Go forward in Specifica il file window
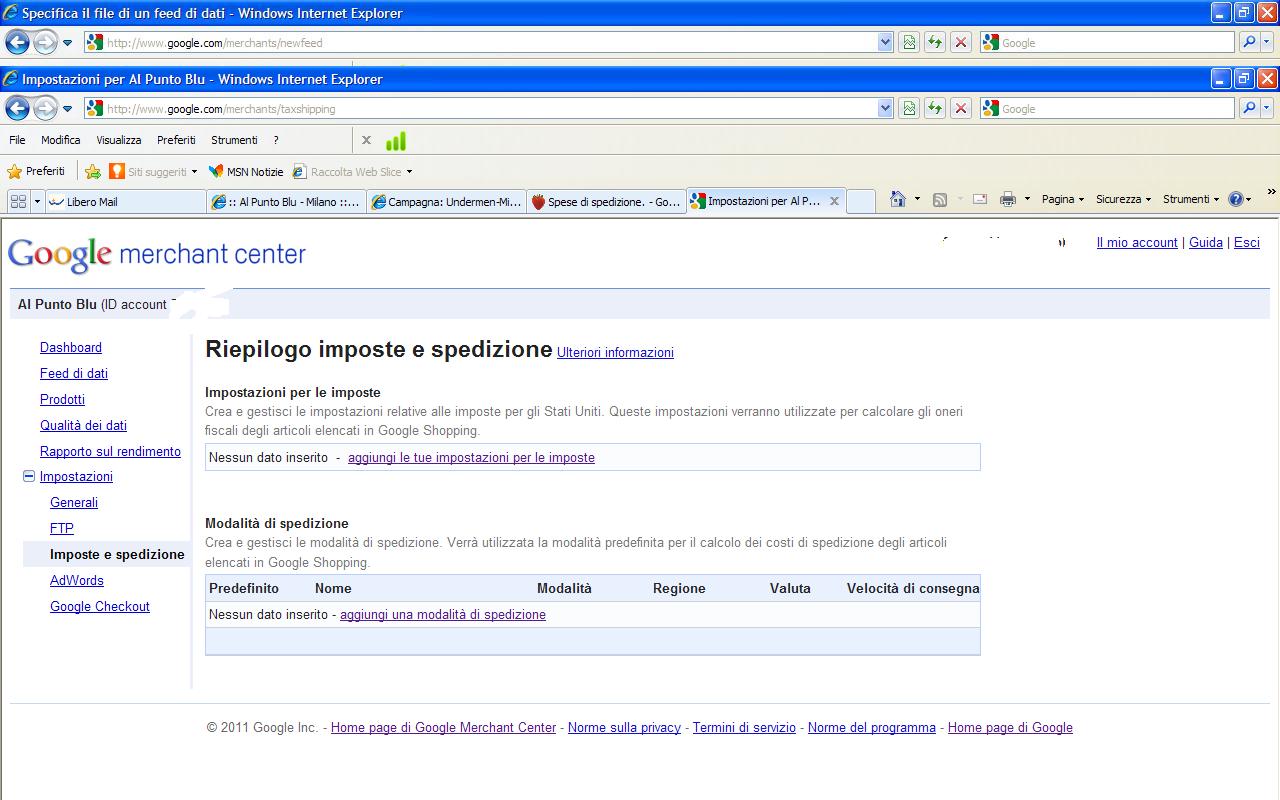The image size is (1280, 800). coord(45,42)
